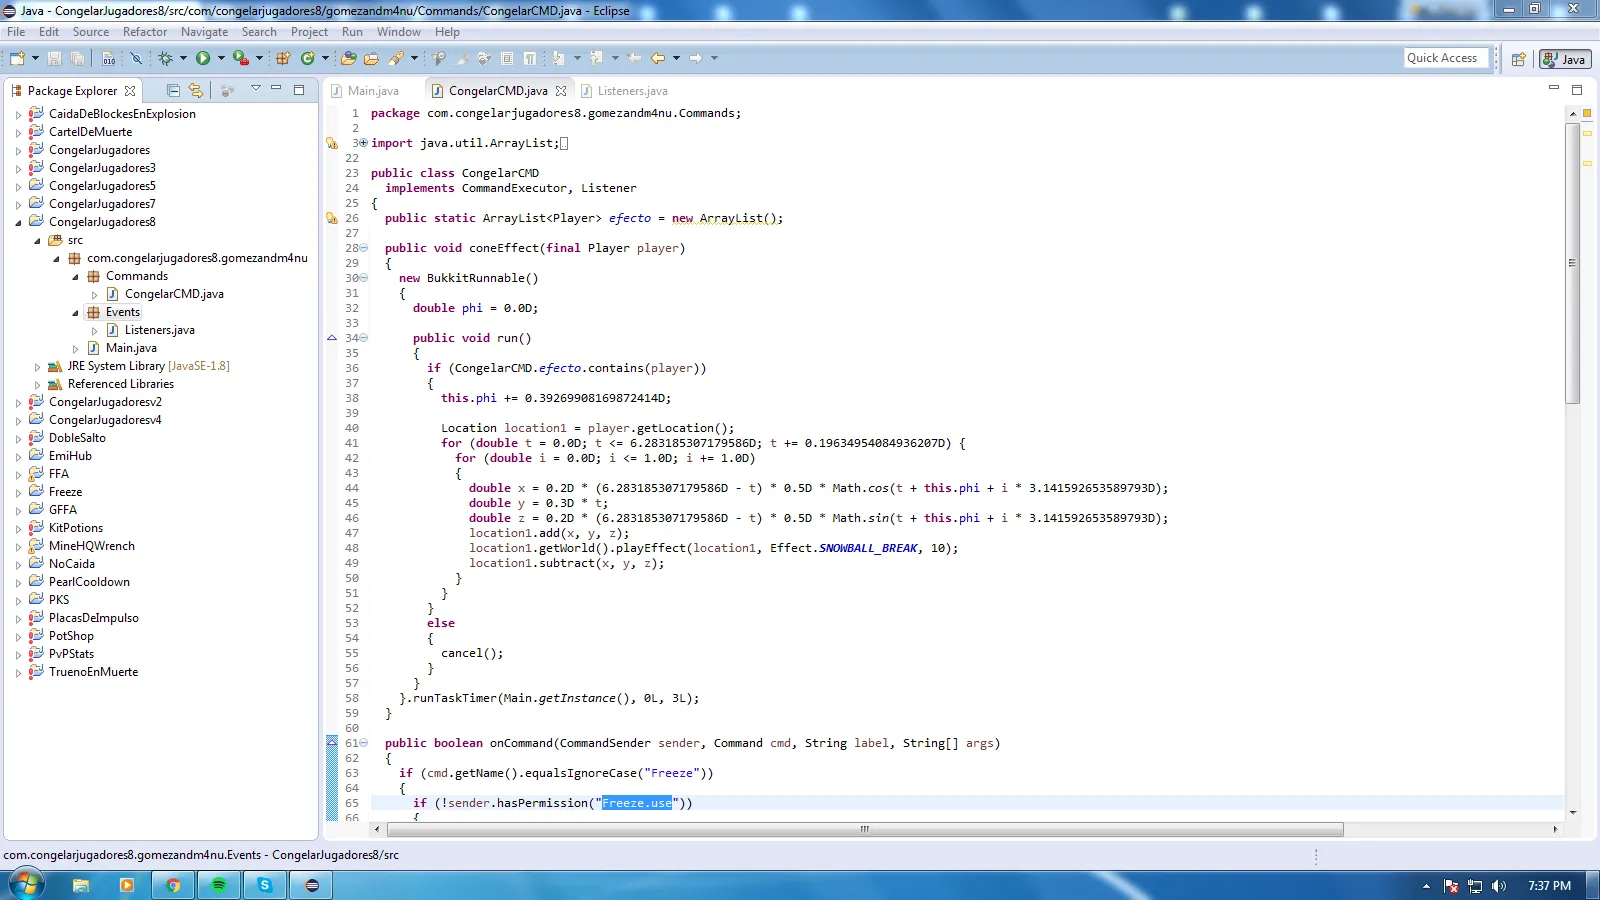The height and width of the screenshot is (900, 1600).
Task: Expand the Referenced Libraries node
Action: pos(37,385)
